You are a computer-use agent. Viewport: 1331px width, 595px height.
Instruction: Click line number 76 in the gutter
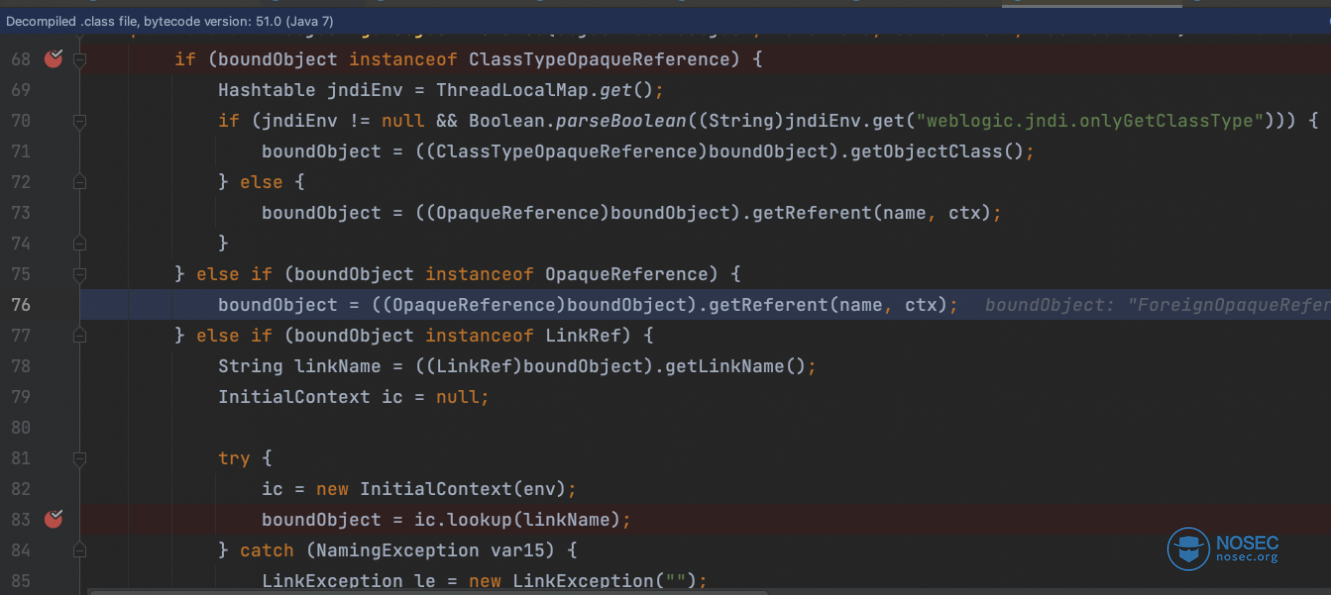(x=20, y=304)
